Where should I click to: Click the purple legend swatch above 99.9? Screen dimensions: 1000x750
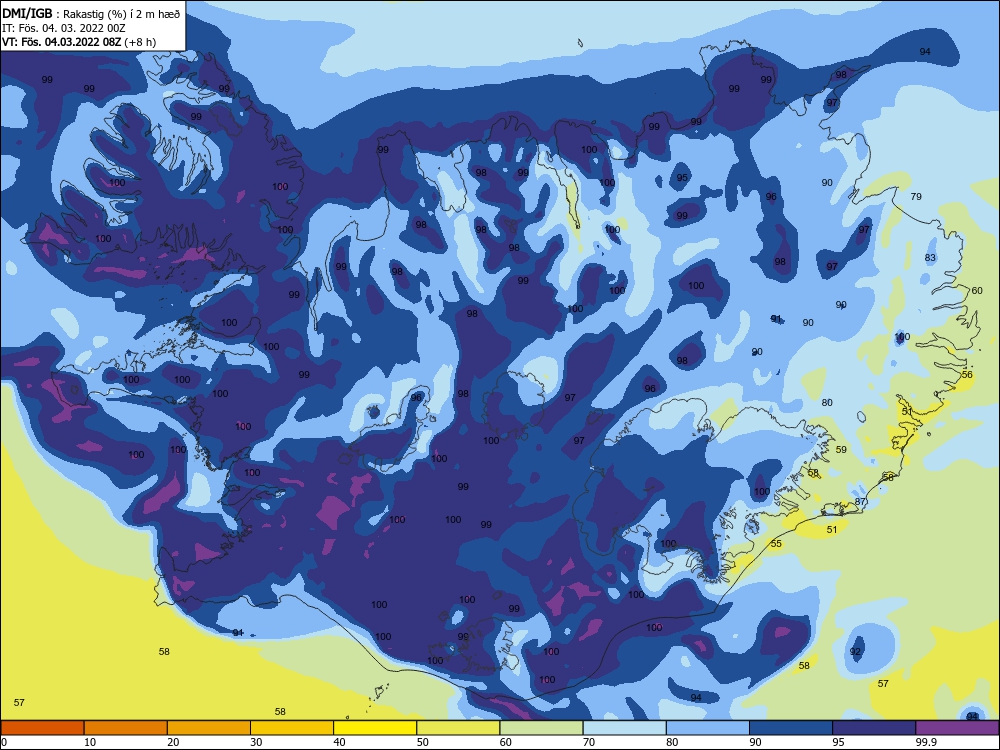click(x=957, y=728)
